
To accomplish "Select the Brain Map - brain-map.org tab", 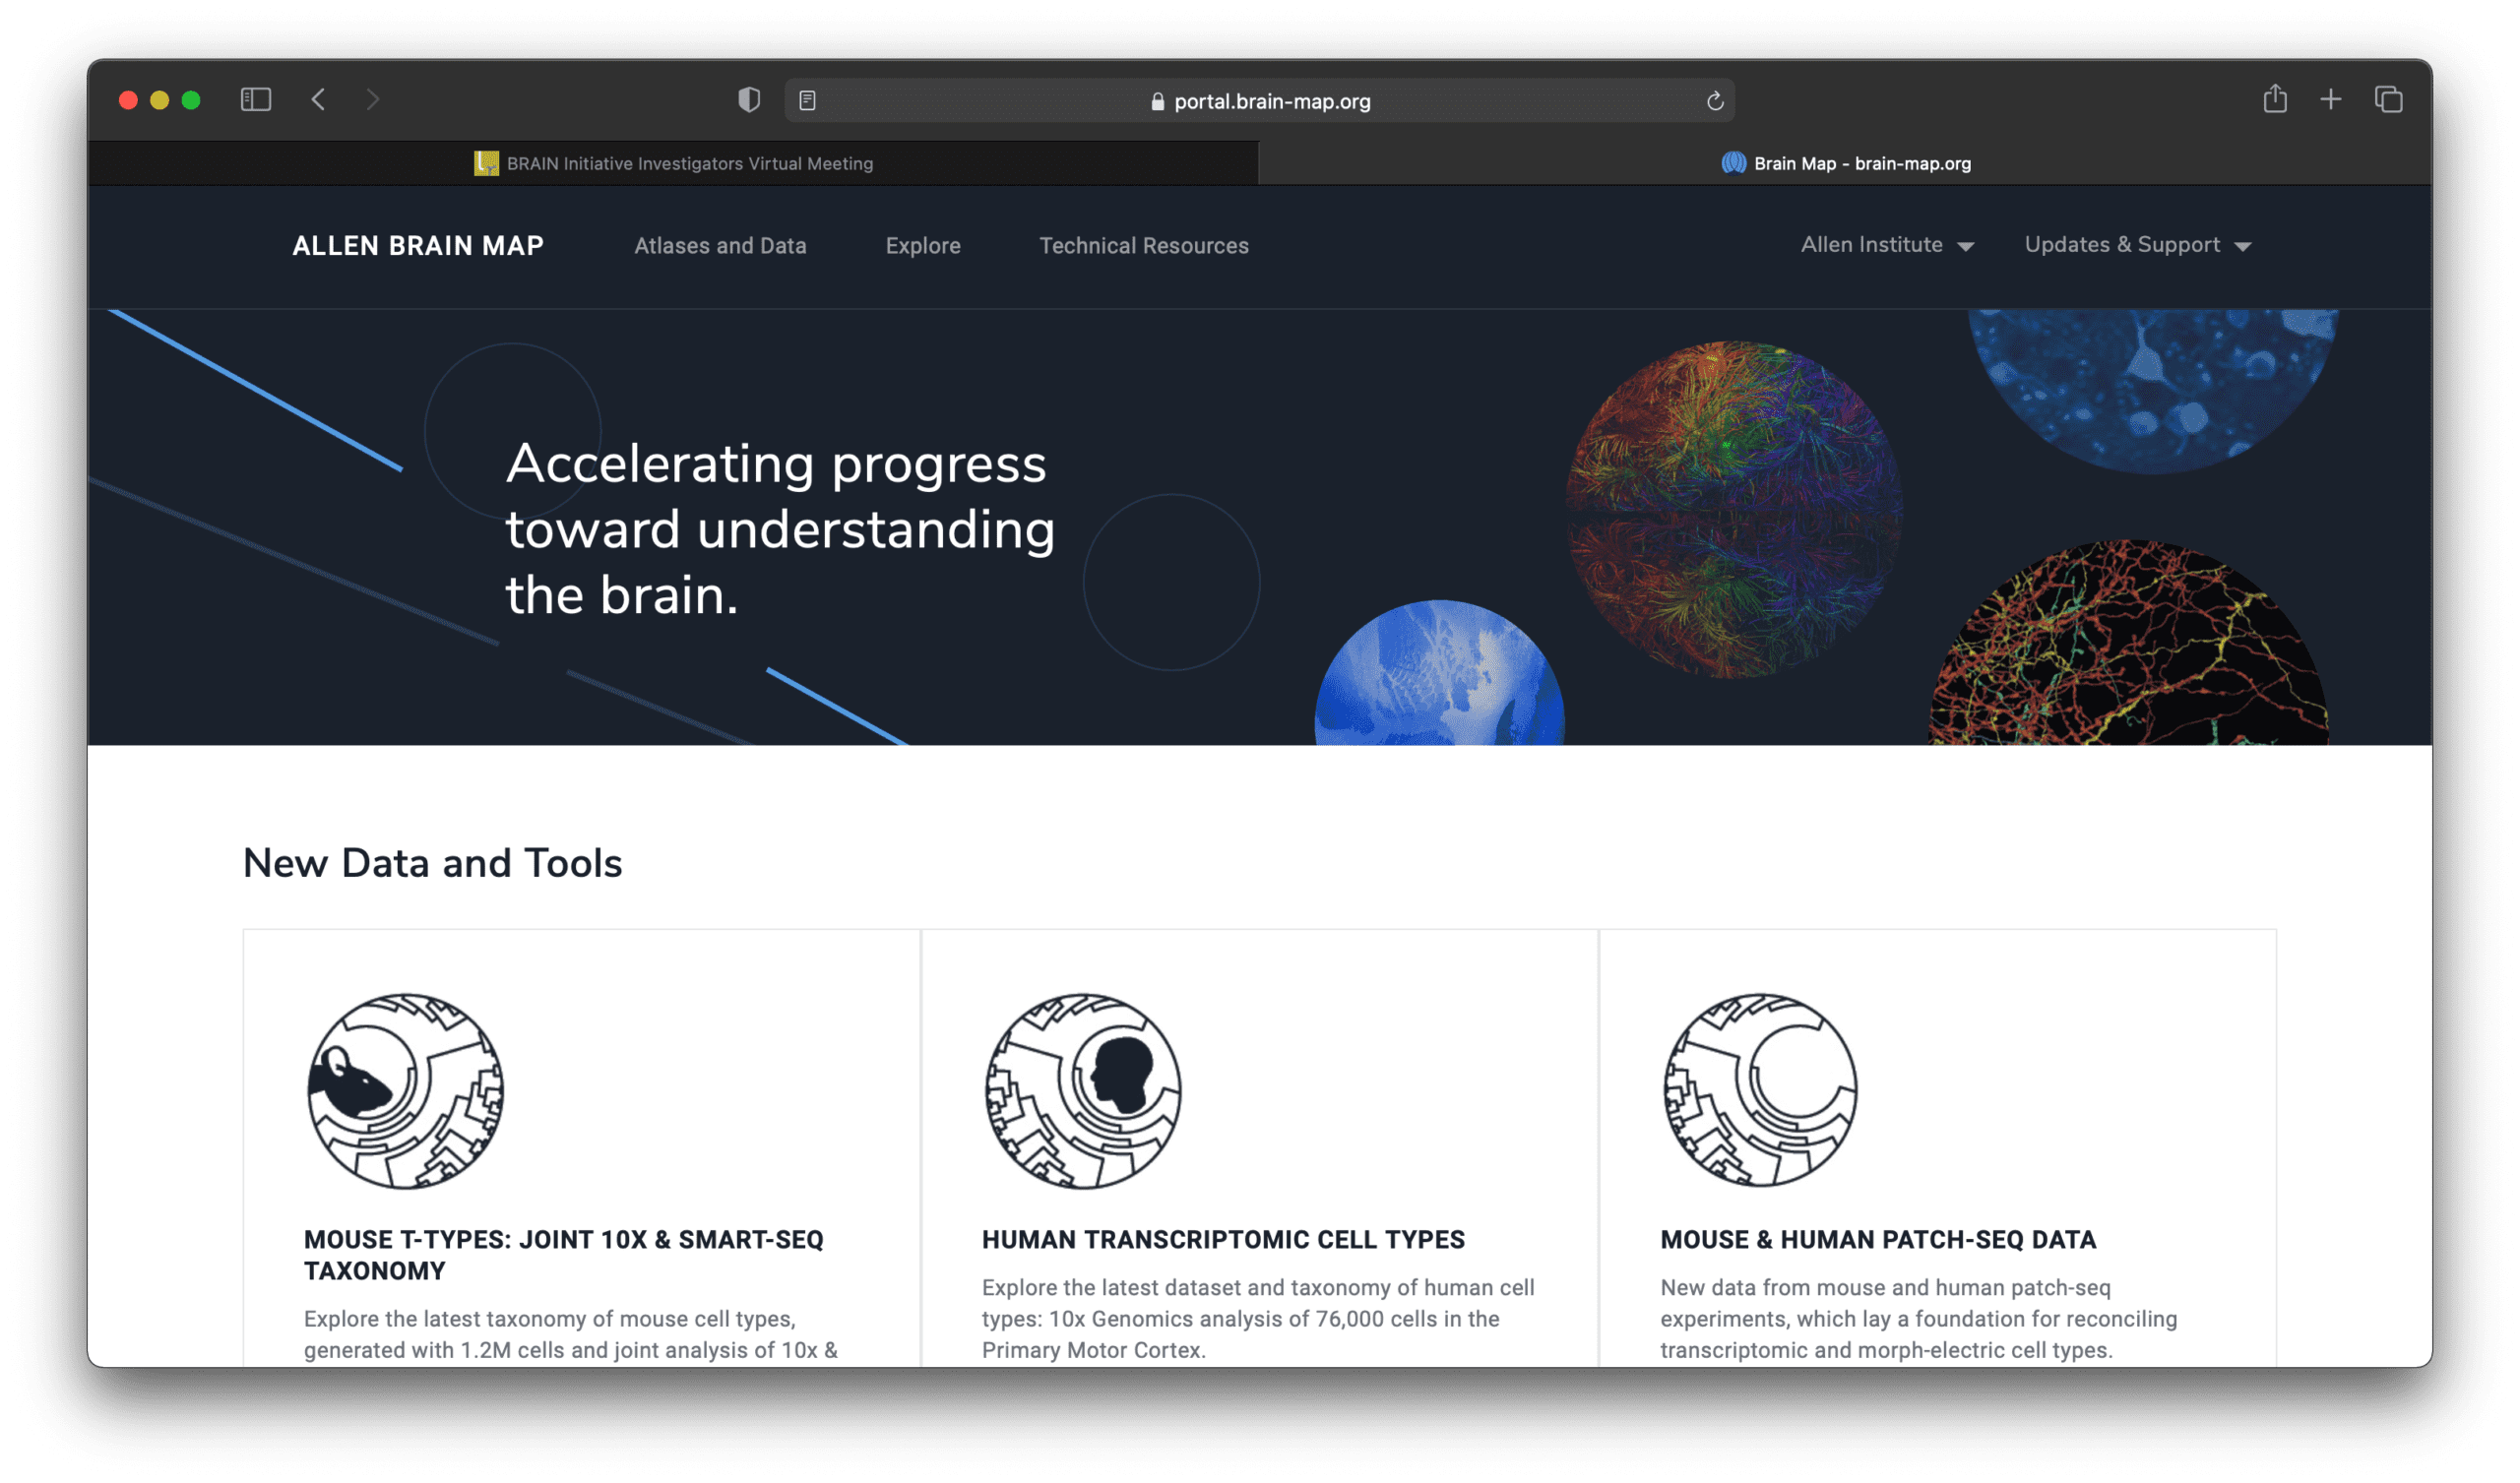I will (x=1845, y=163).
